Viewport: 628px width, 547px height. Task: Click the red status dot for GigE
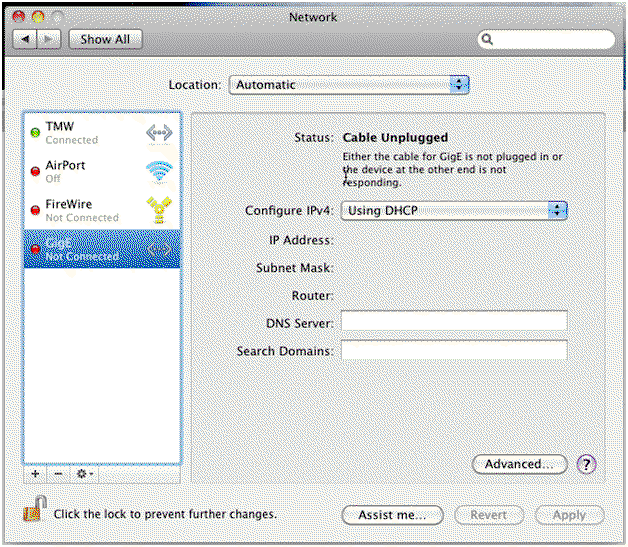(x=35, y=249)
